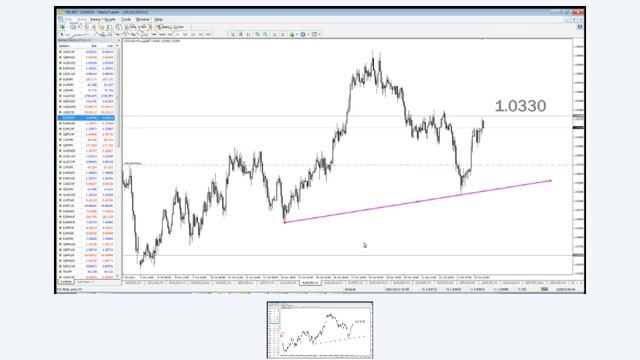Click the Symbol column header
Screen dimensions: 640x360
[x=64, y=46]
